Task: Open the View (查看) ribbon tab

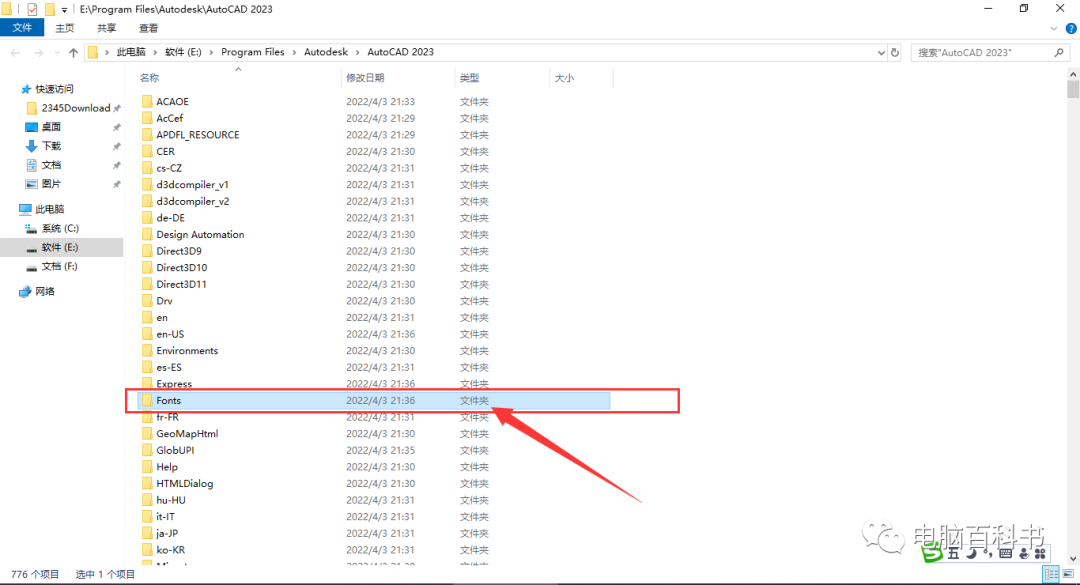Action: [148, 28]
